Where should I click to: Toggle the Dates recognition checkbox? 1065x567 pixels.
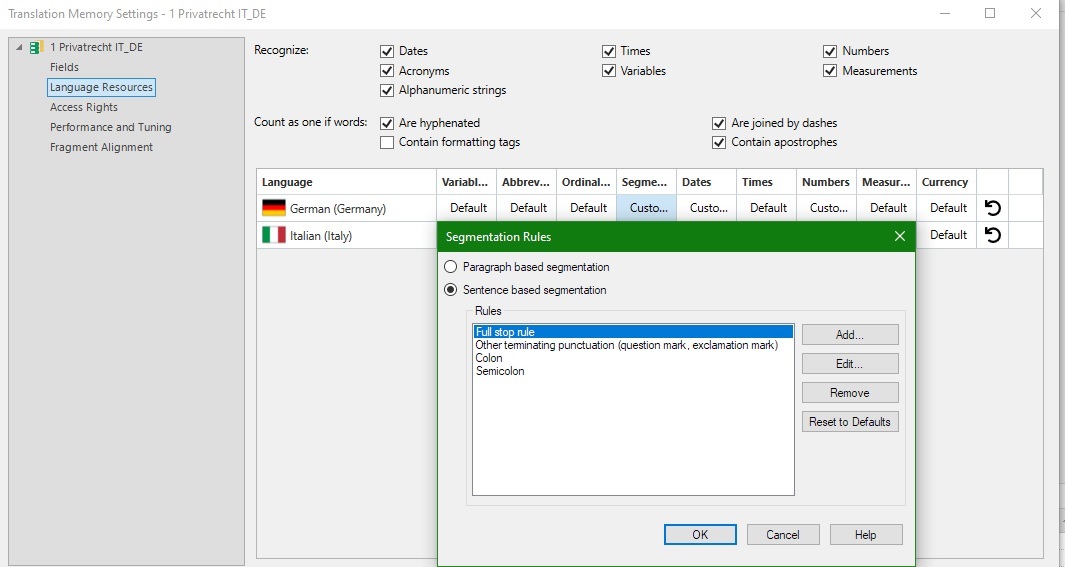(387, 51)
